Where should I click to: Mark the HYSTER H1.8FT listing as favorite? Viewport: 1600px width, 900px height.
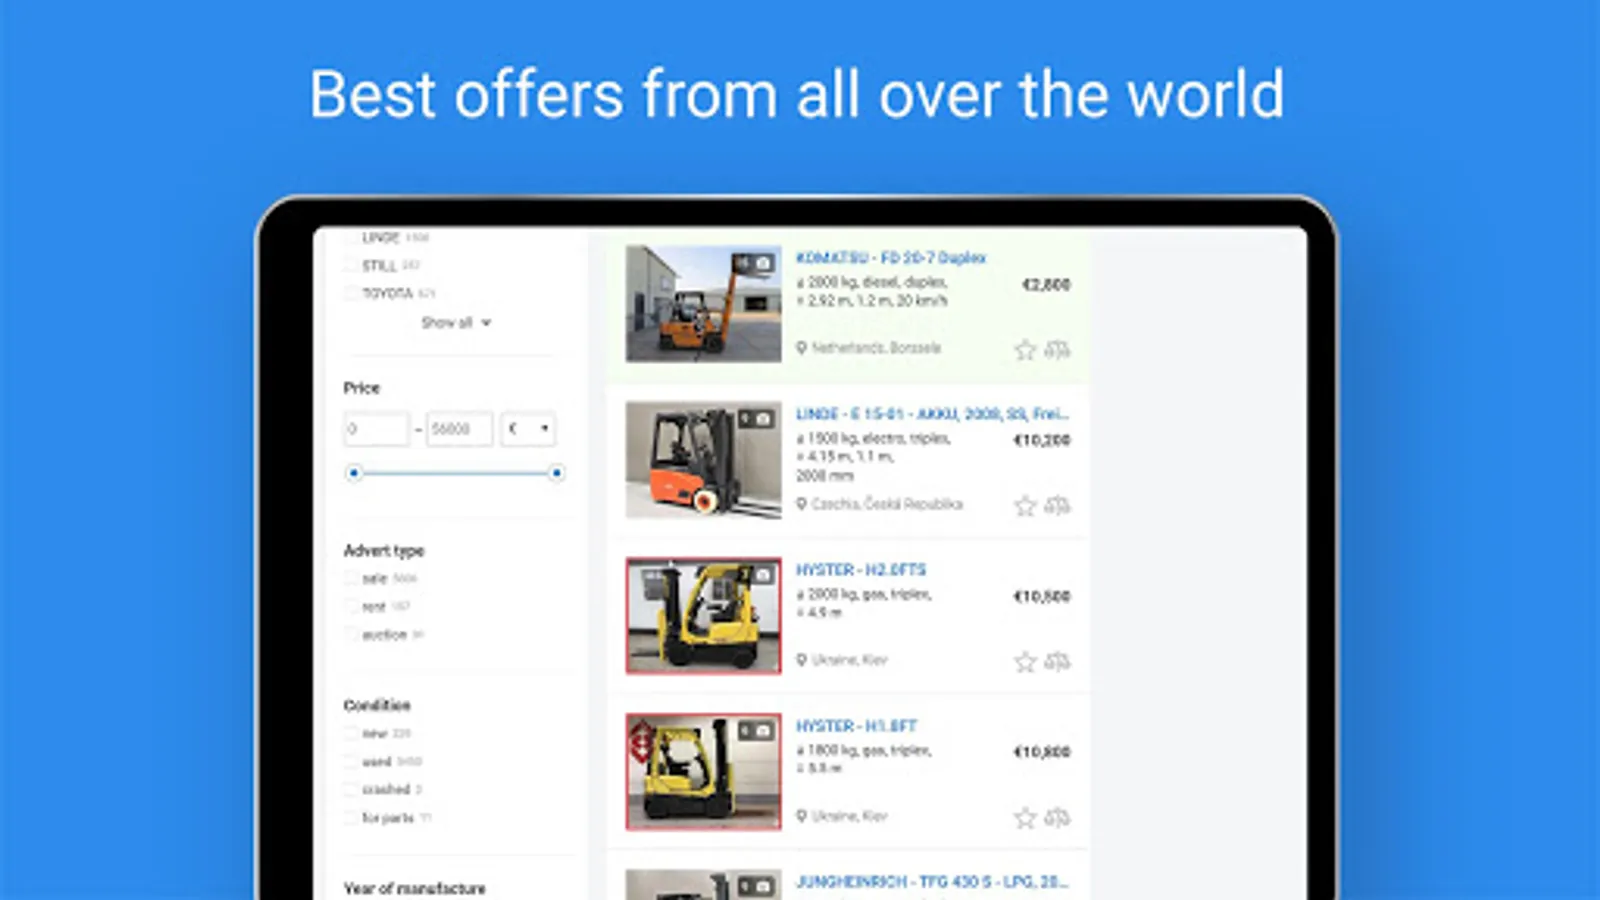[x=1025, y=817]
